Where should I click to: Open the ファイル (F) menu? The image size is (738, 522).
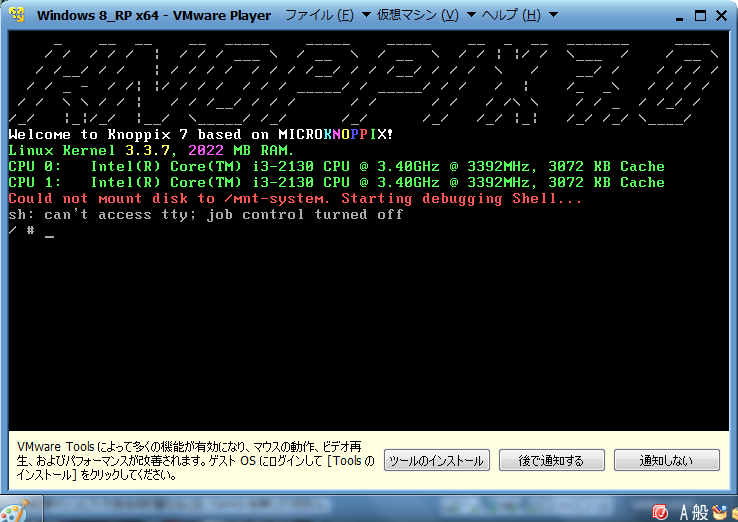(319, 15)
